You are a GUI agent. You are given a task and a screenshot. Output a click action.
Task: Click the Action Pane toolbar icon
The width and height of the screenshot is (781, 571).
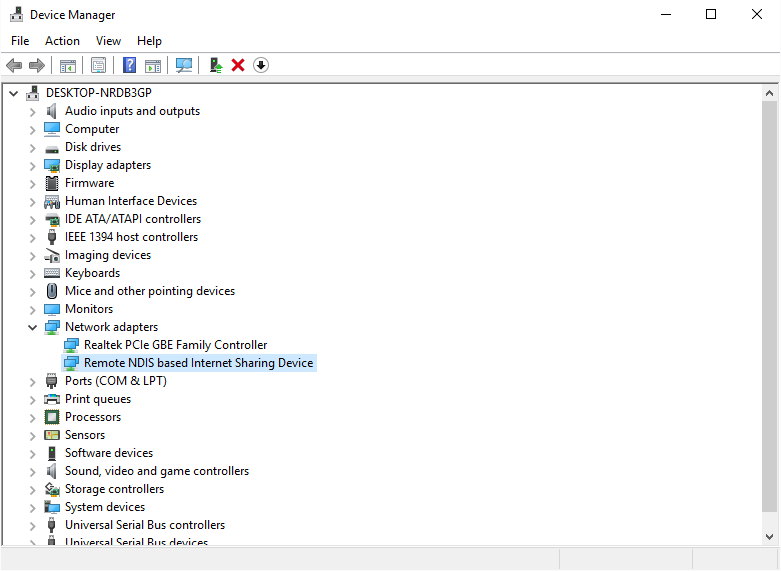tap(153, 65)
